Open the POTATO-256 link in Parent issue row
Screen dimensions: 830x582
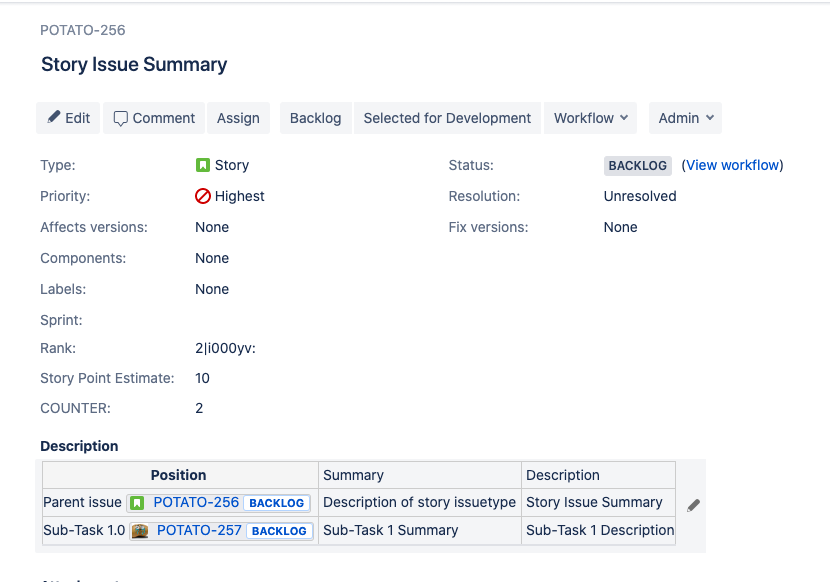196,503
